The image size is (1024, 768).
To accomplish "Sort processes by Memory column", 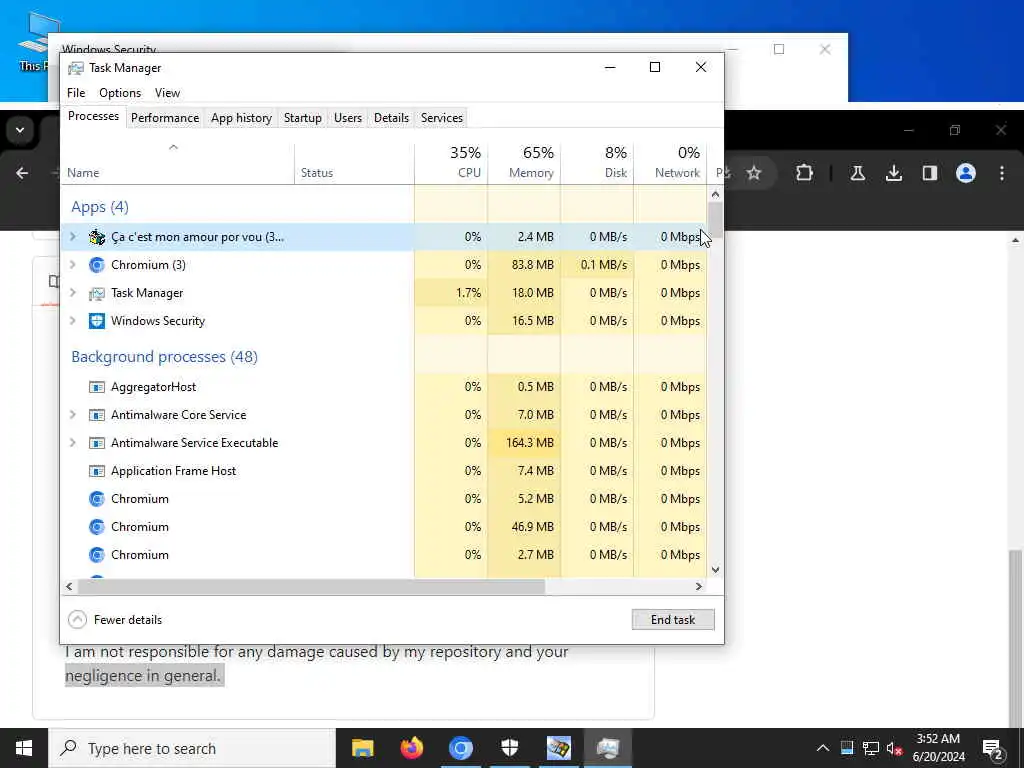I will point(524,163).
